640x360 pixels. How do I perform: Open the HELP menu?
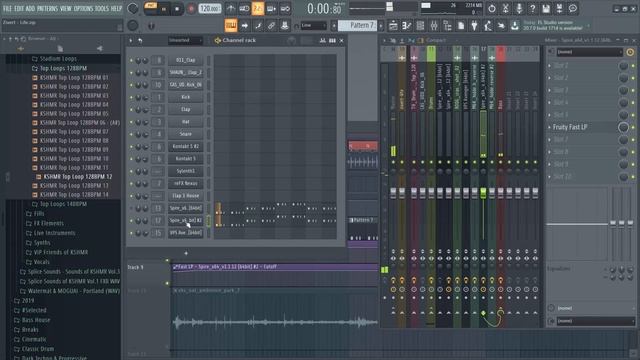pos(116,9)
